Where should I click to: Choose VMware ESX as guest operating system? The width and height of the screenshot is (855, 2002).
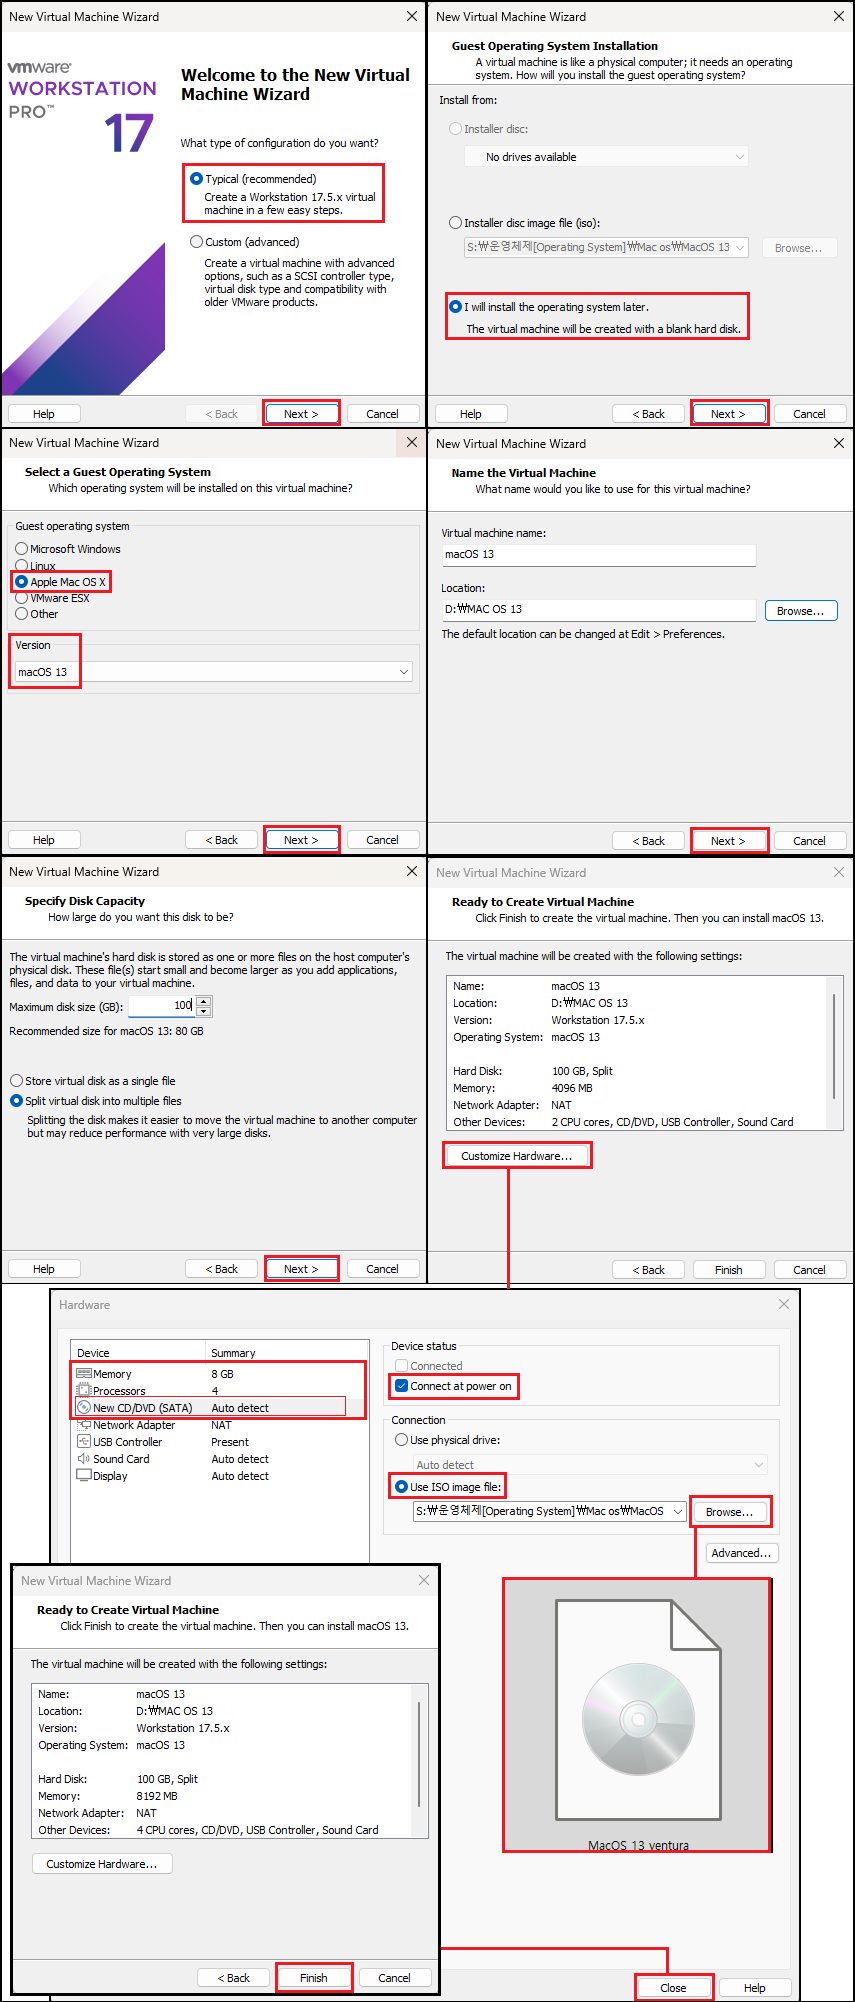coord(22,598)
